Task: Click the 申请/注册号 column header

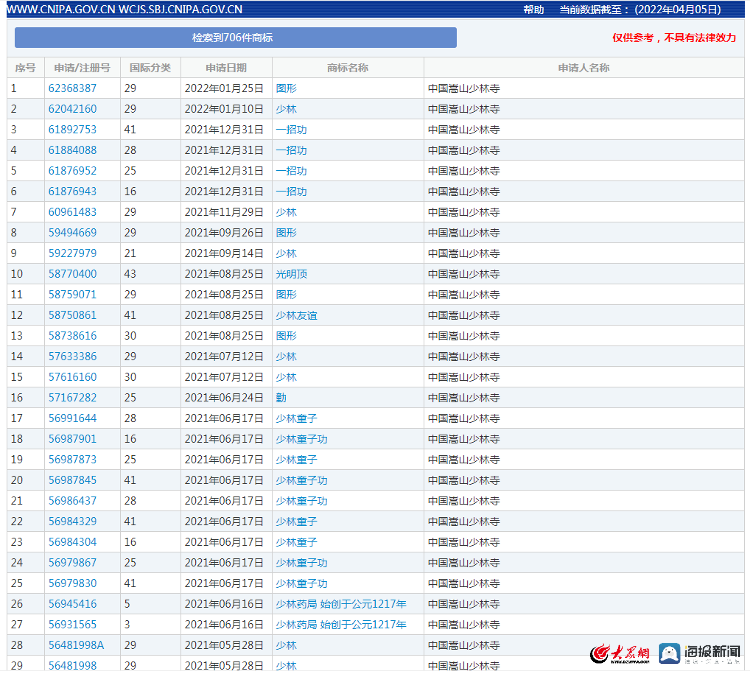Action: tap(82, 68)
